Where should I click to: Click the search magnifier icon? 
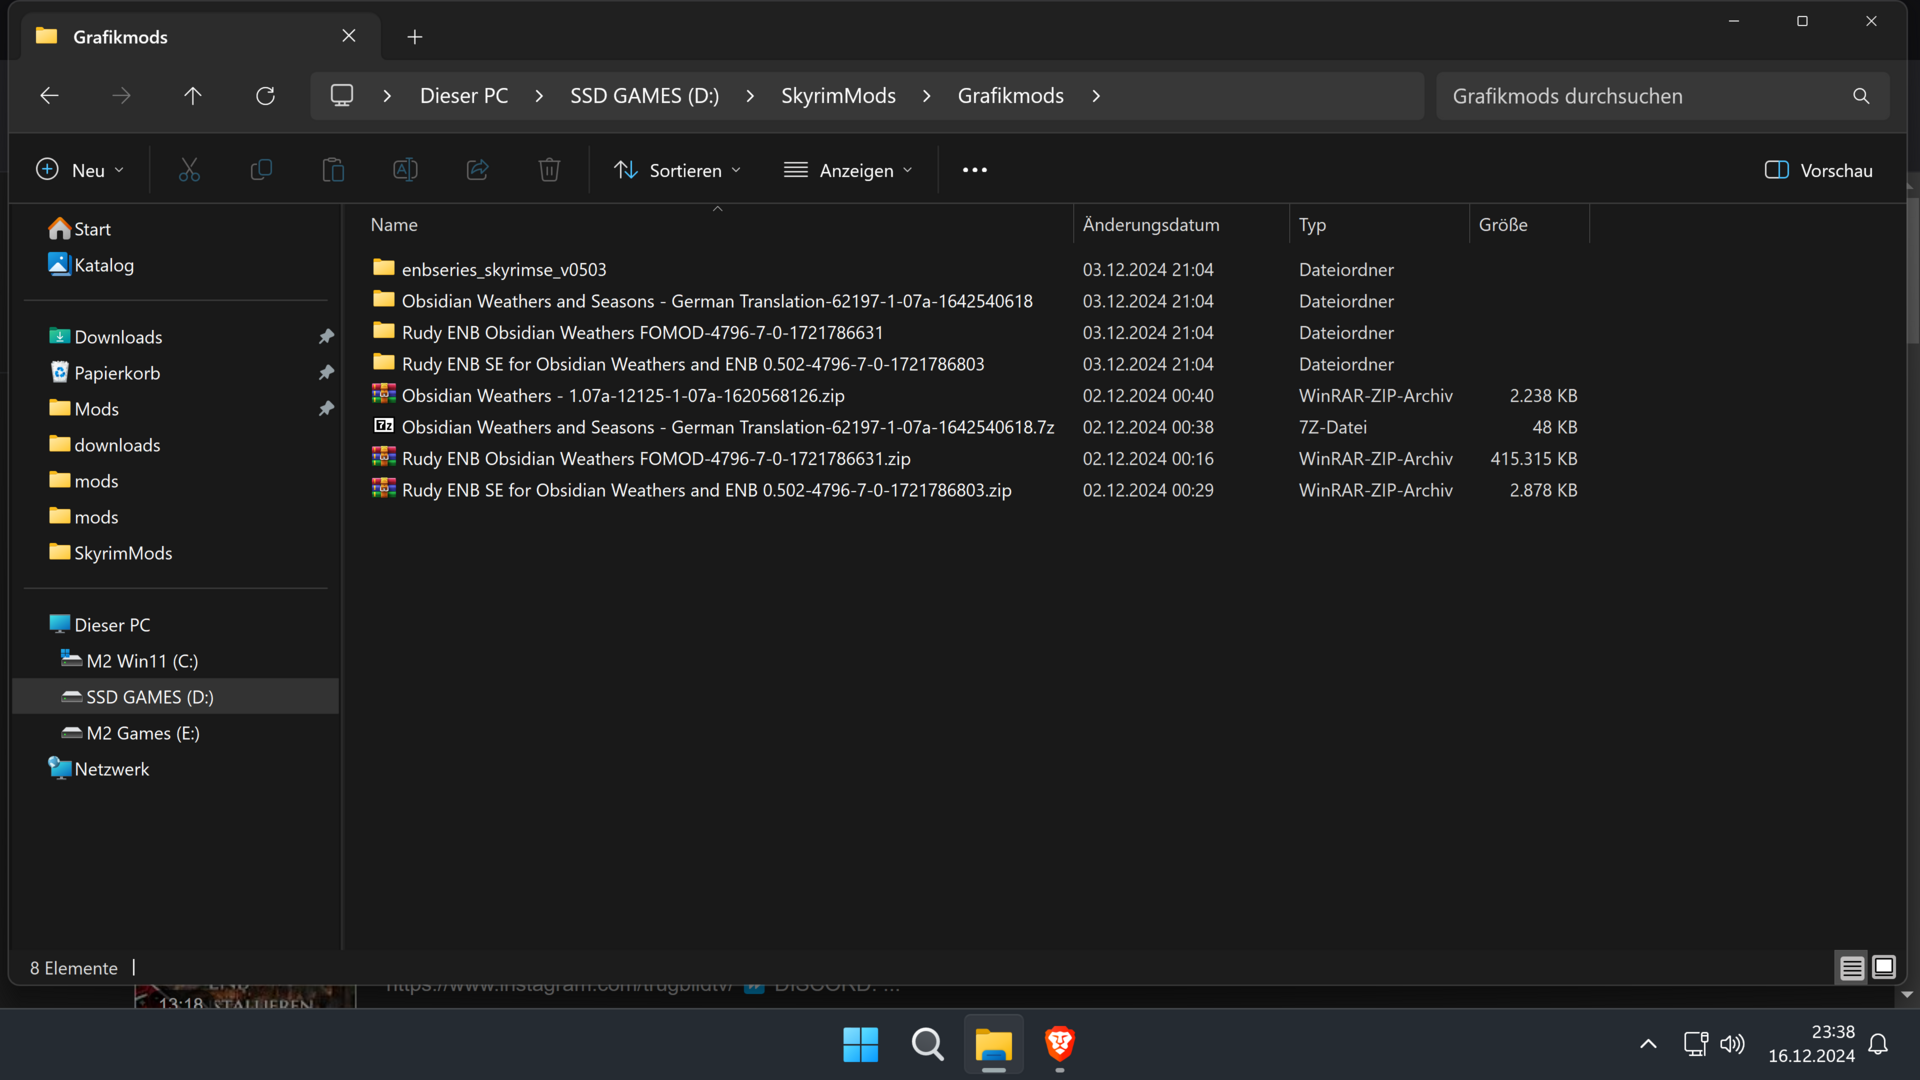[1861, 96]
